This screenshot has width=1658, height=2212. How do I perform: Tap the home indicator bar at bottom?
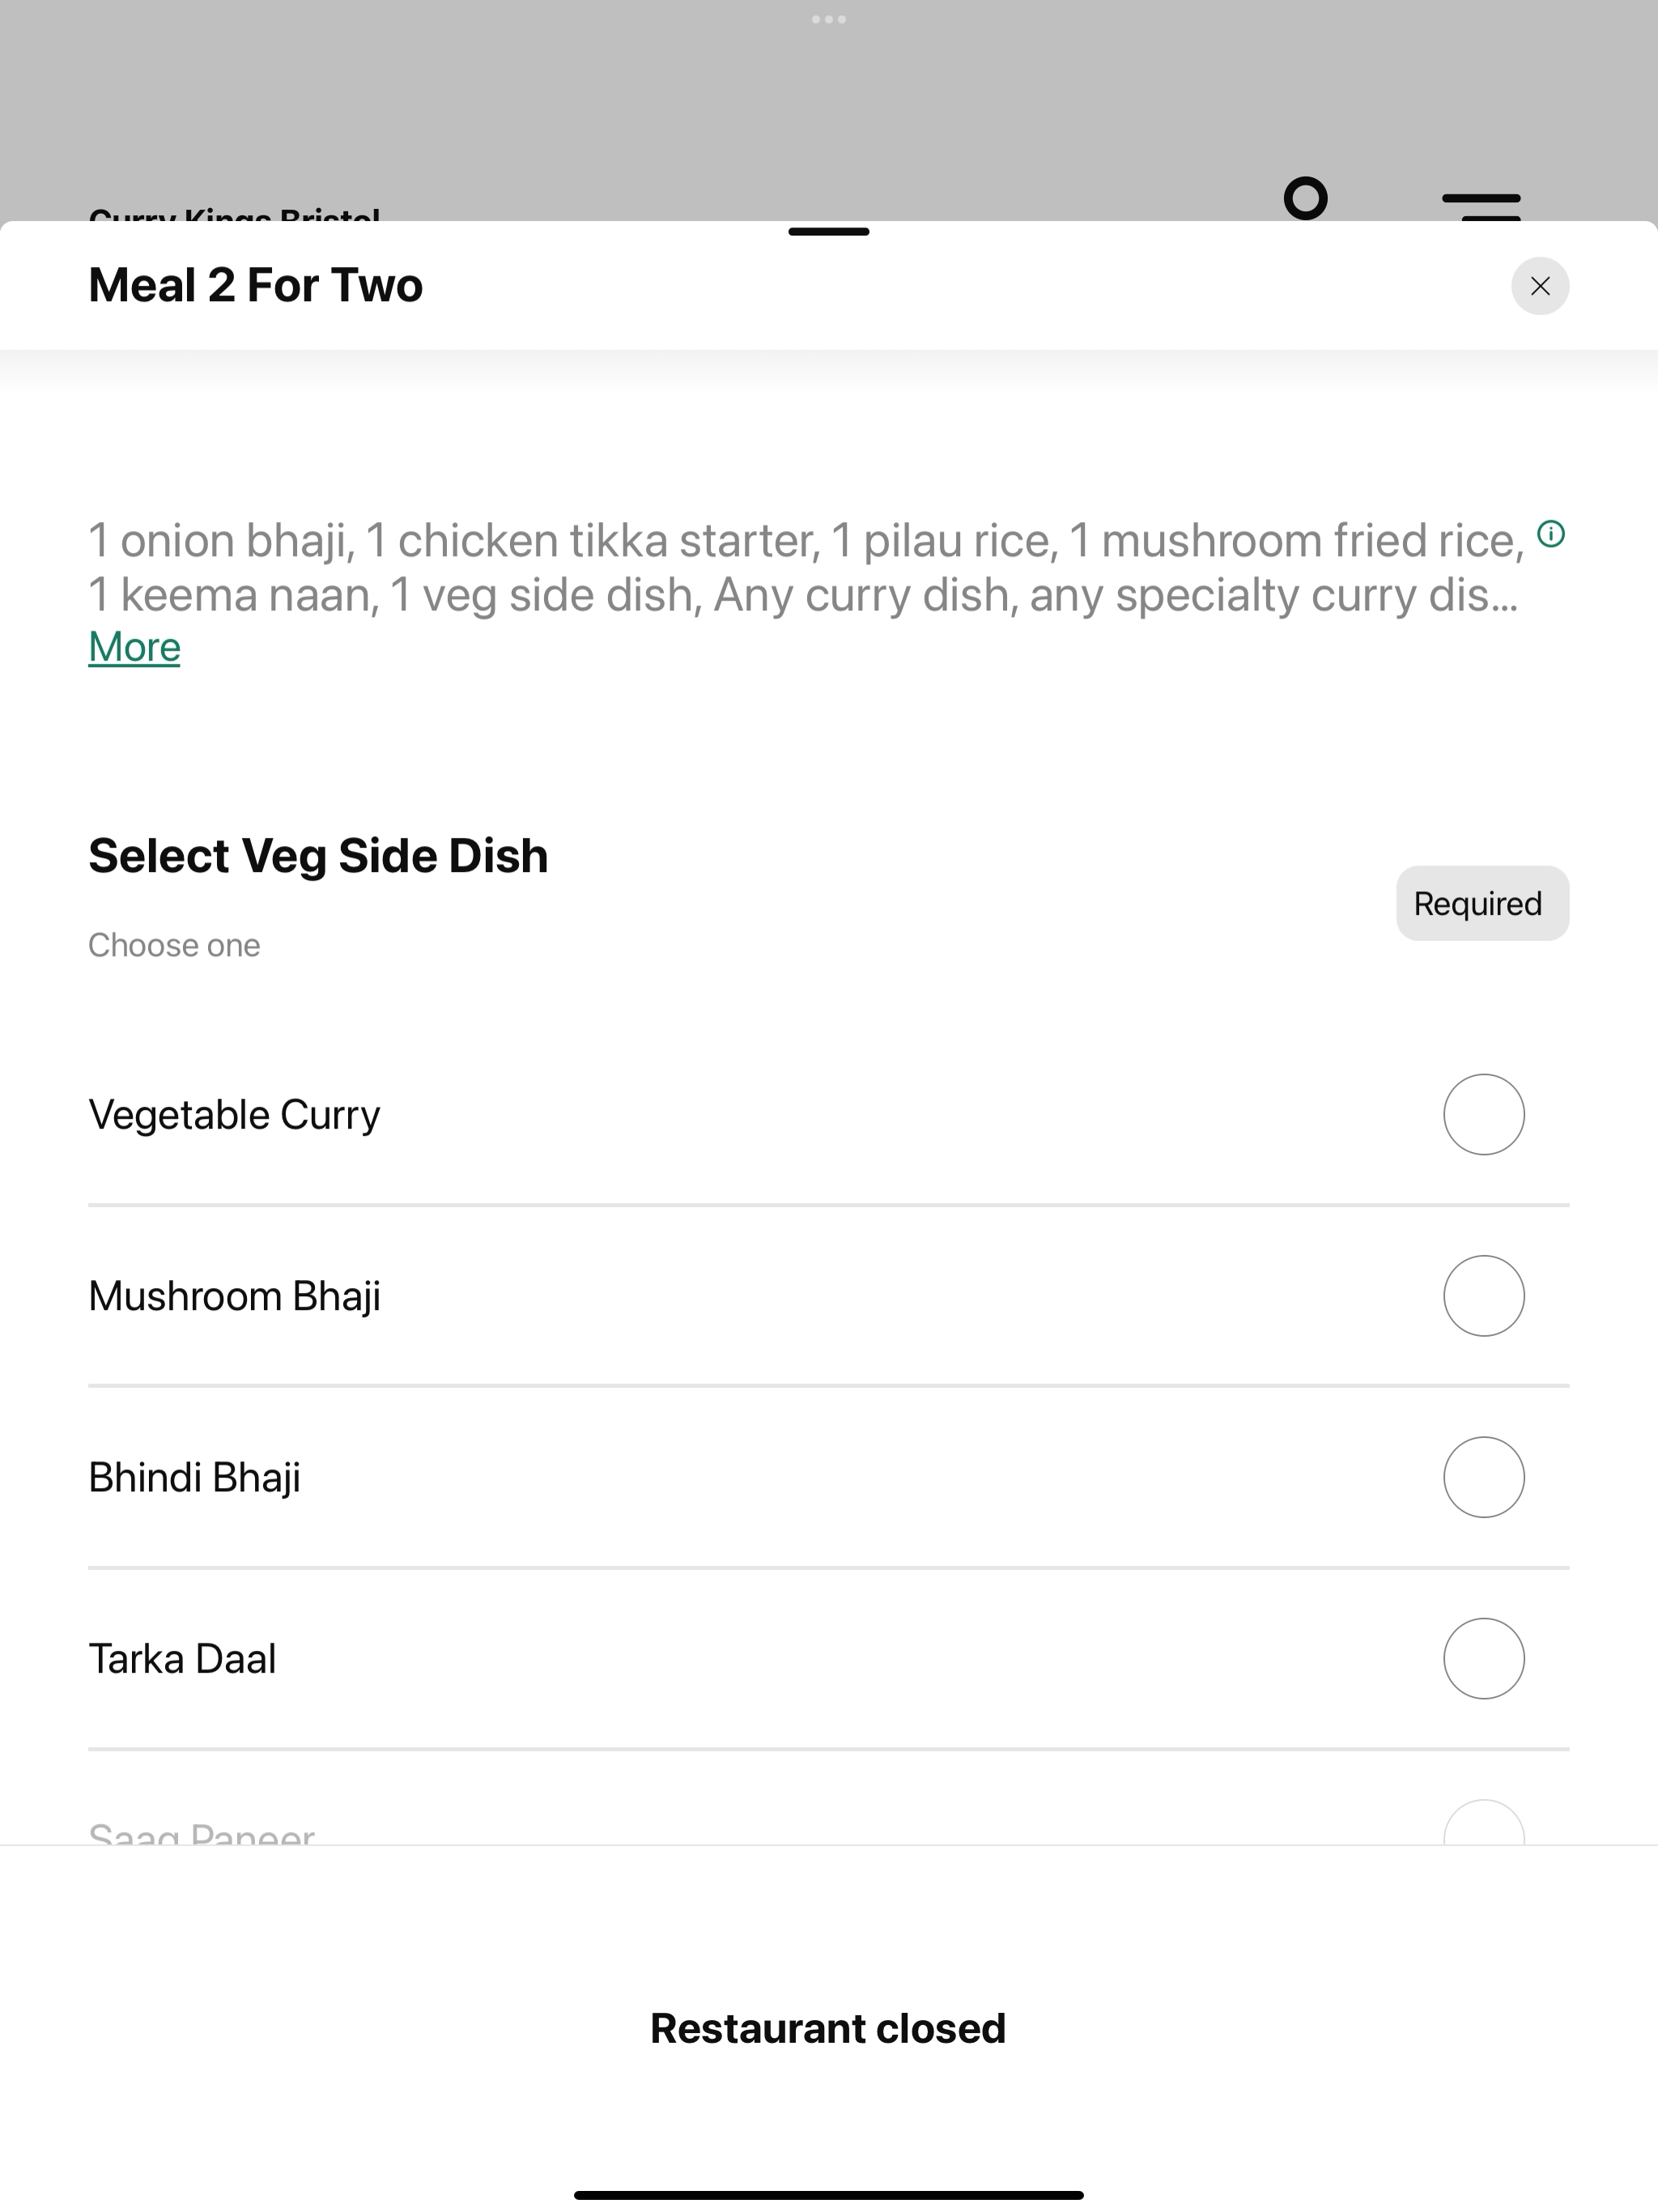pyautogui.click(x=828, y=2195)
